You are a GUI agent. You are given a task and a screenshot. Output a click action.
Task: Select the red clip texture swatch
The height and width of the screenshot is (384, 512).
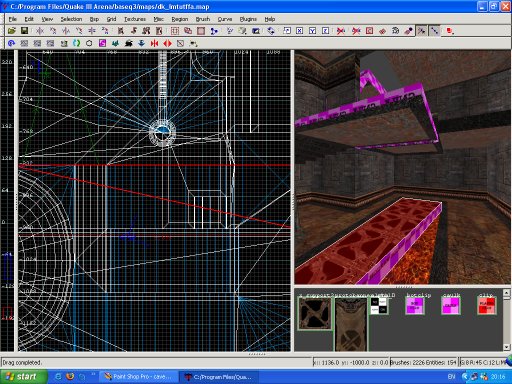[487, 306]
